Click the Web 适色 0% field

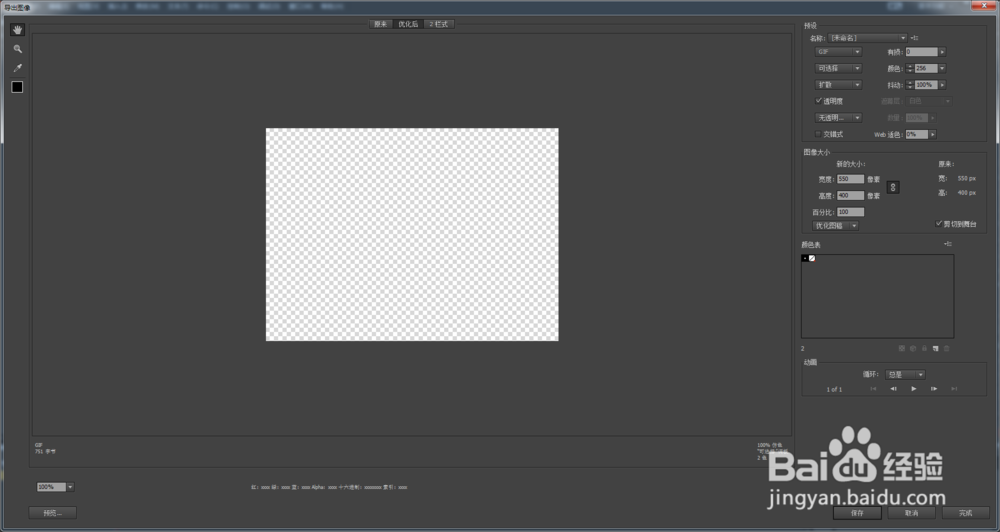[916, 135]
